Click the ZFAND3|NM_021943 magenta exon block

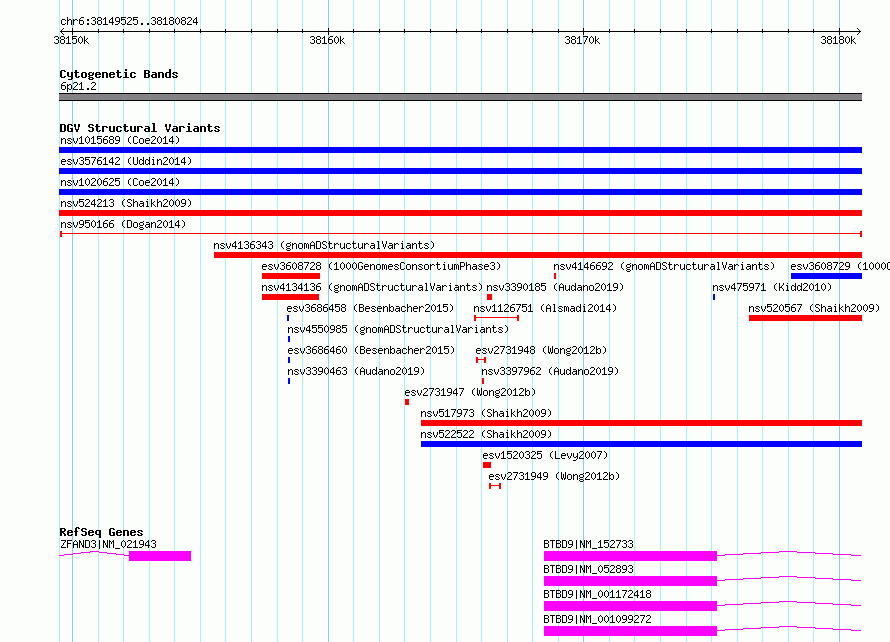[160, 556]
